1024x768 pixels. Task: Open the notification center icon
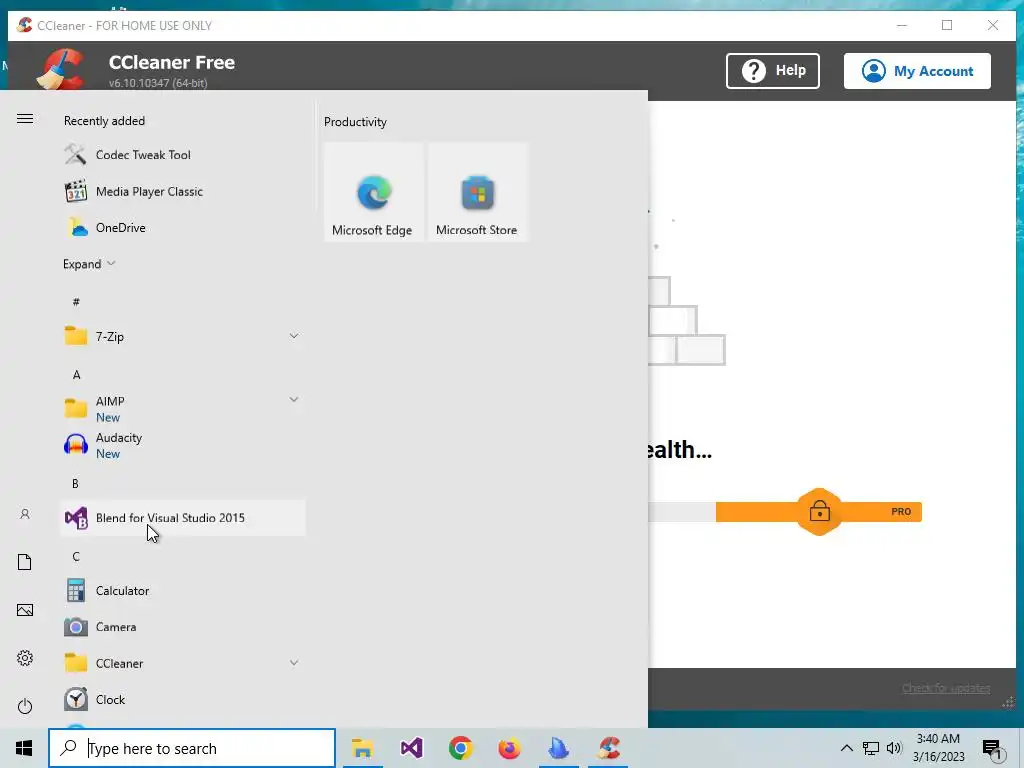[x=993, y=750]
